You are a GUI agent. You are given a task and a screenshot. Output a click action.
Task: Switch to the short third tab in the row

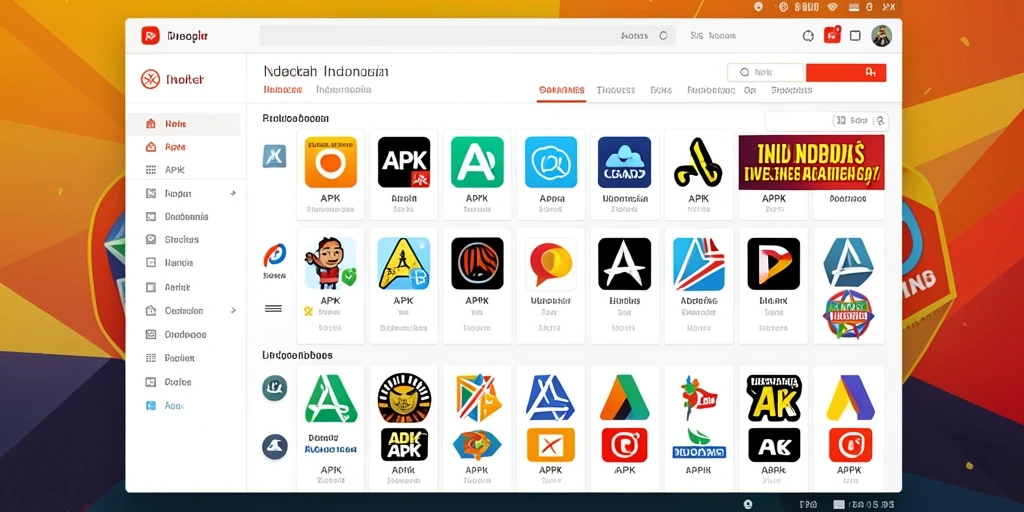tap(661, 90)
